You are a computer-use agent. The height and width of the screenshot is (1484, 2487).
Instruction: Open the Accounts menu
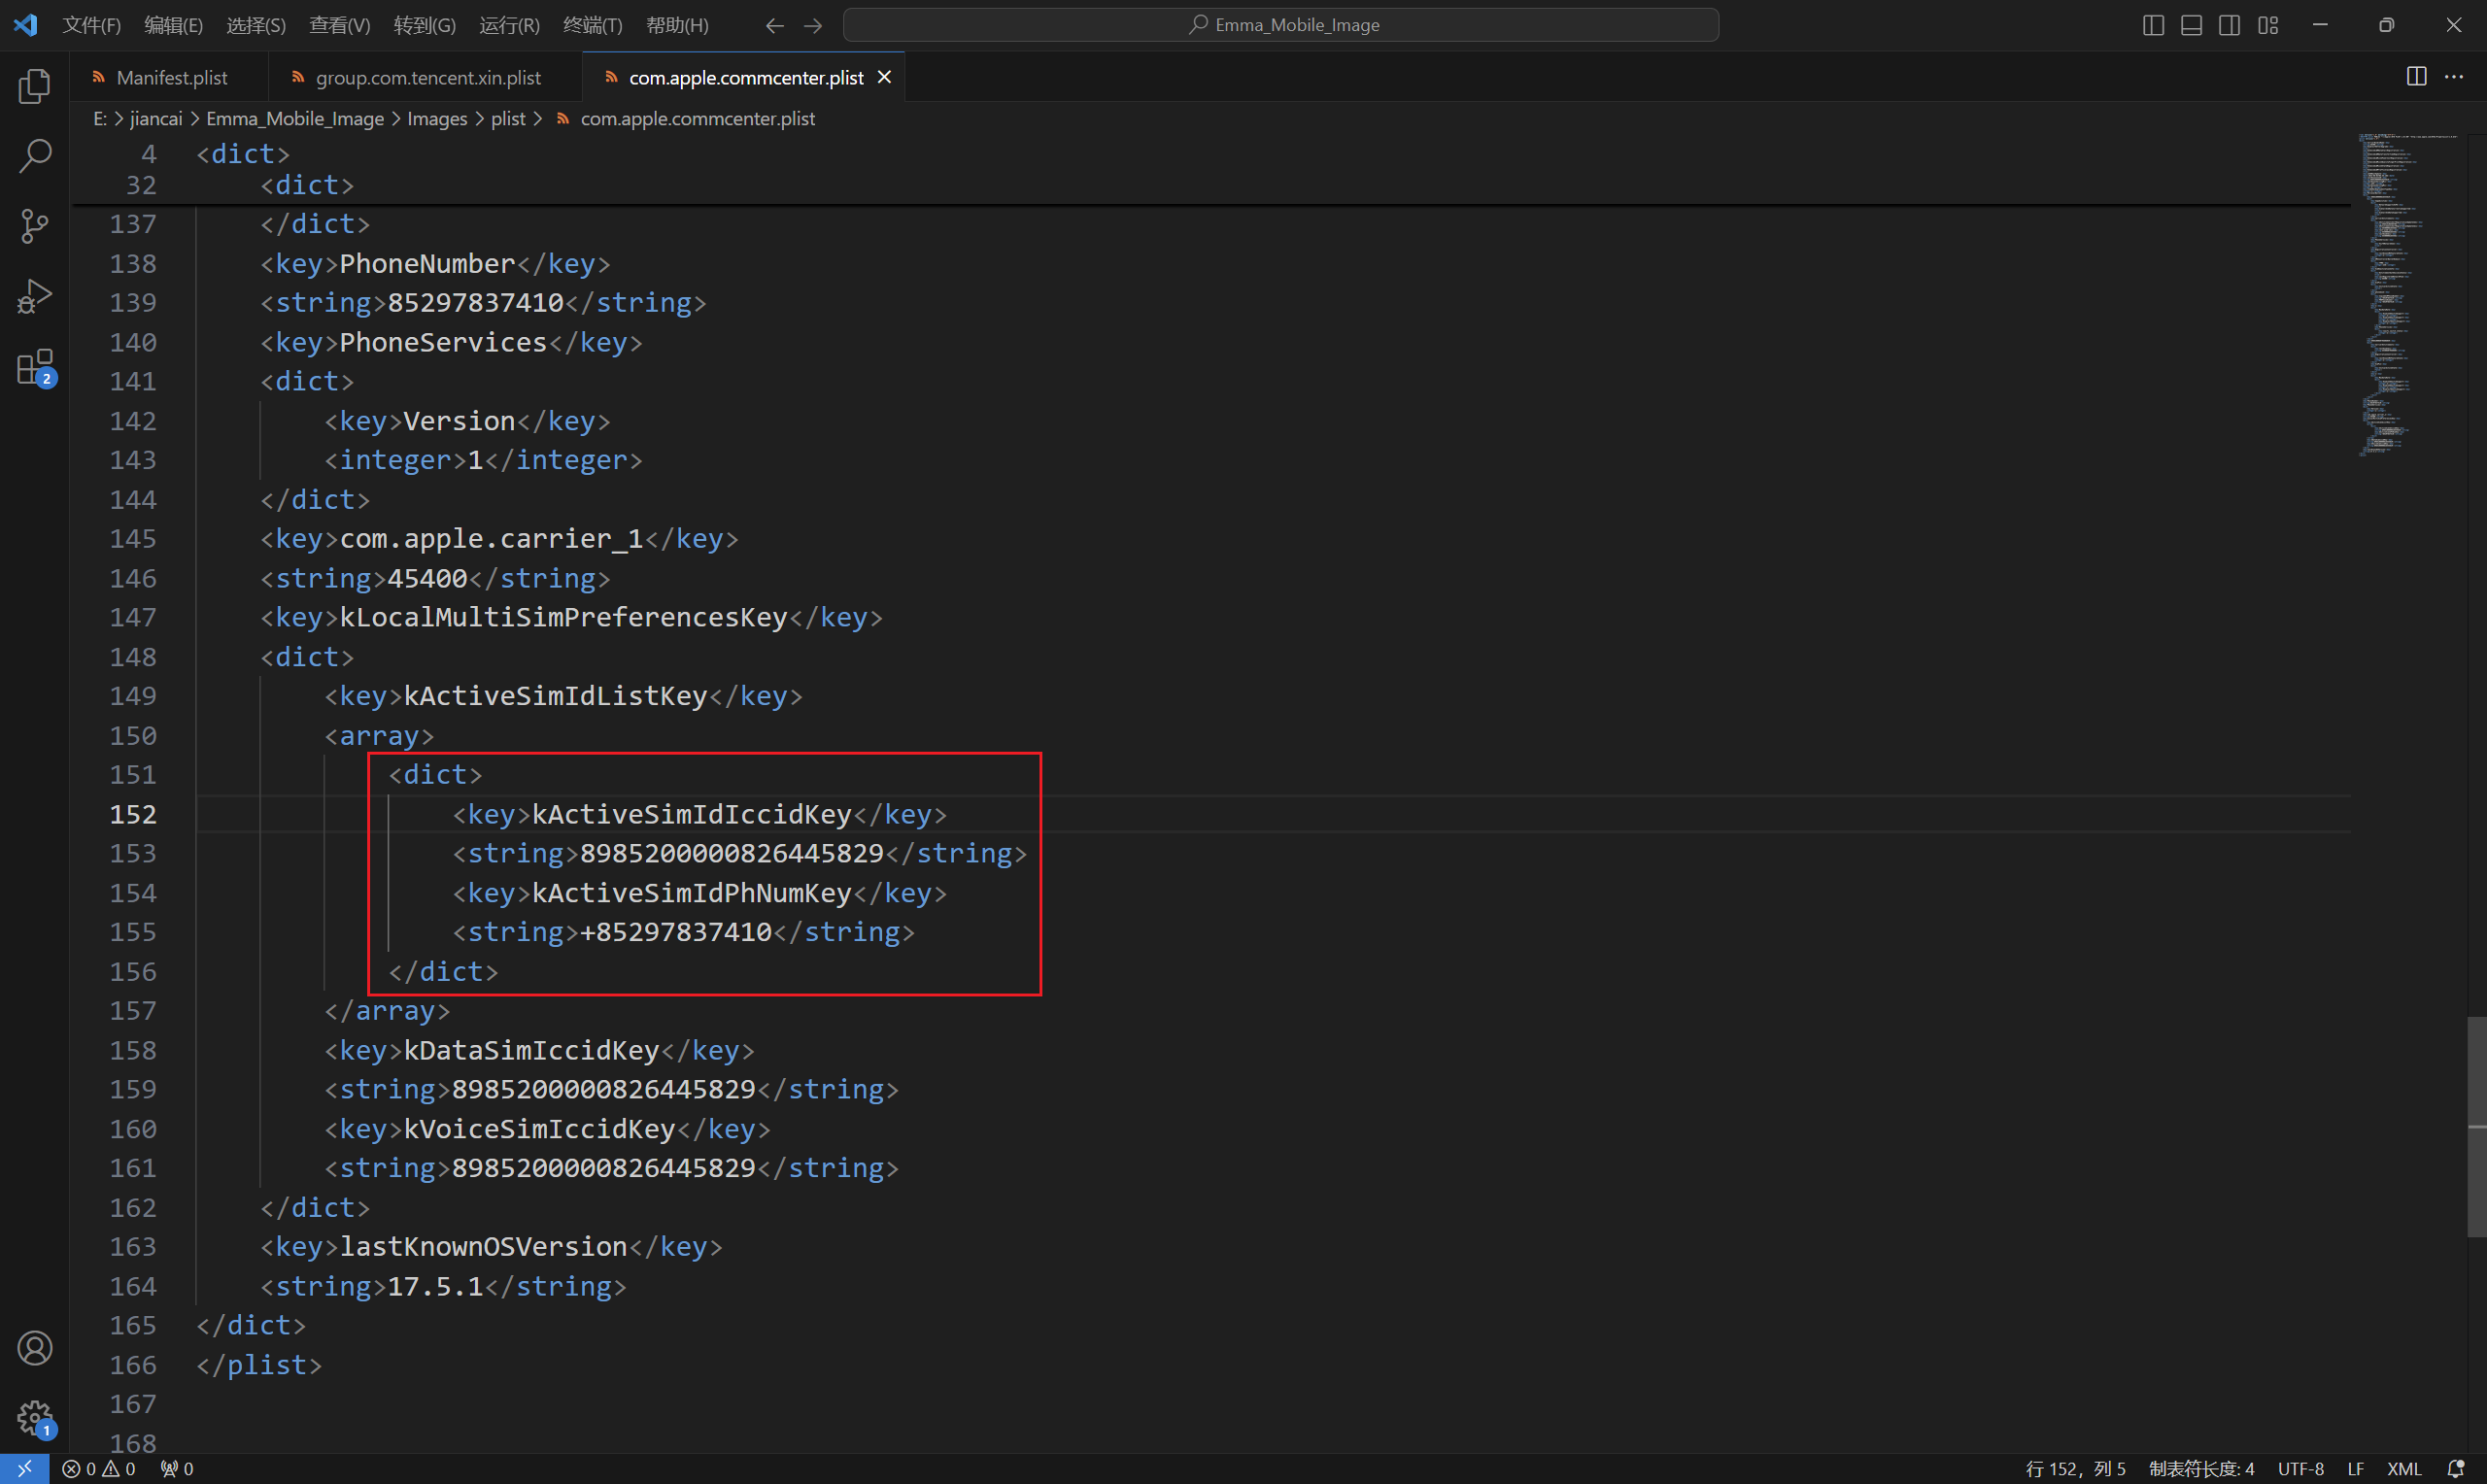point(35,1348)
